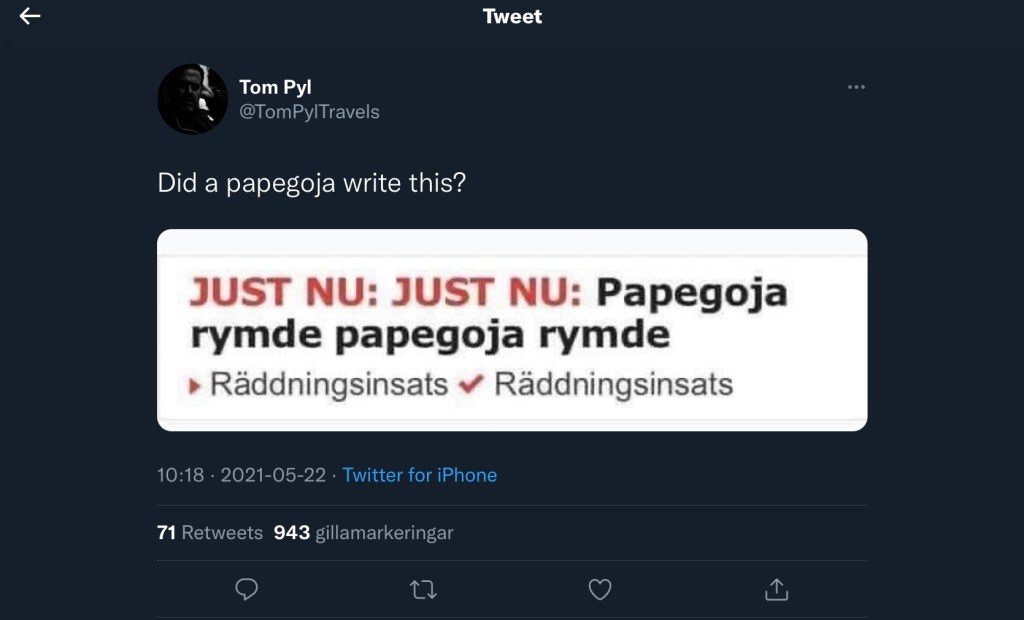View the list of 71 Retweets
Screen dimensions: 1024x620
[x=209, y=533]
